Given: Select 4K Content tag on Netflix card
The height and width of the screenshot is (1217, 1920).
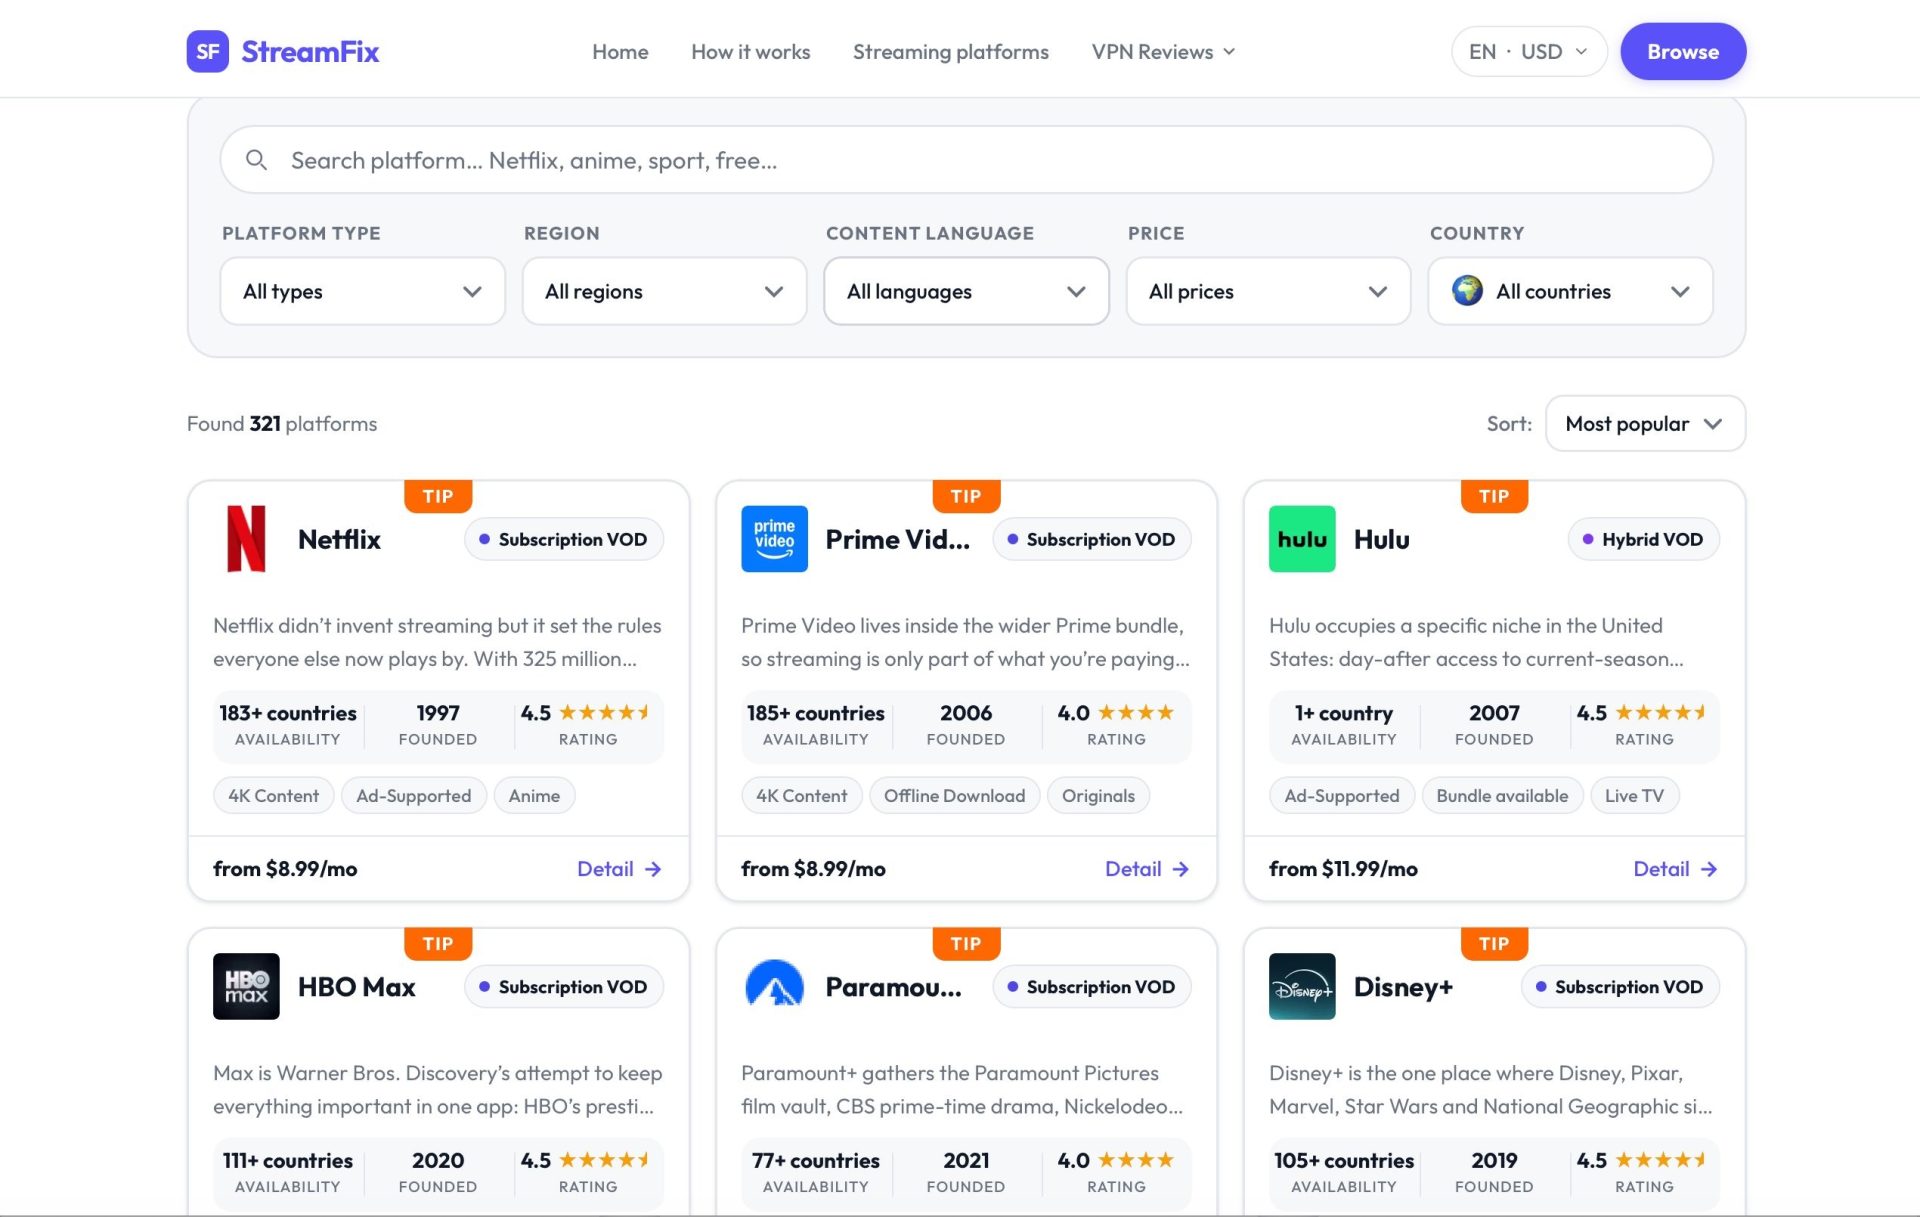Looking at the screenshot, I should 273,796.
